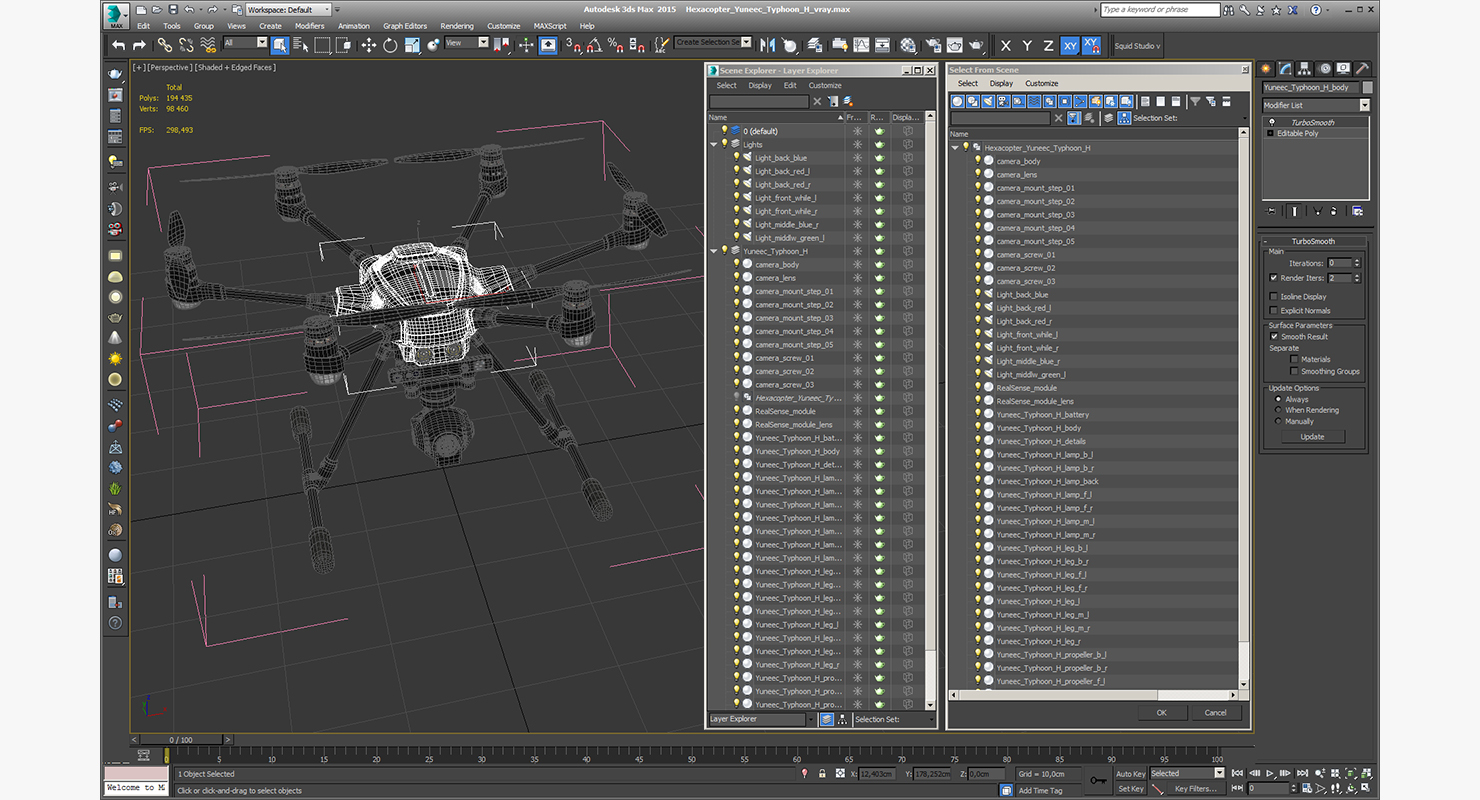Open the Modifier List dropdown
Viewport: 1480px width, 800px height.
(x=1364, y=105)
